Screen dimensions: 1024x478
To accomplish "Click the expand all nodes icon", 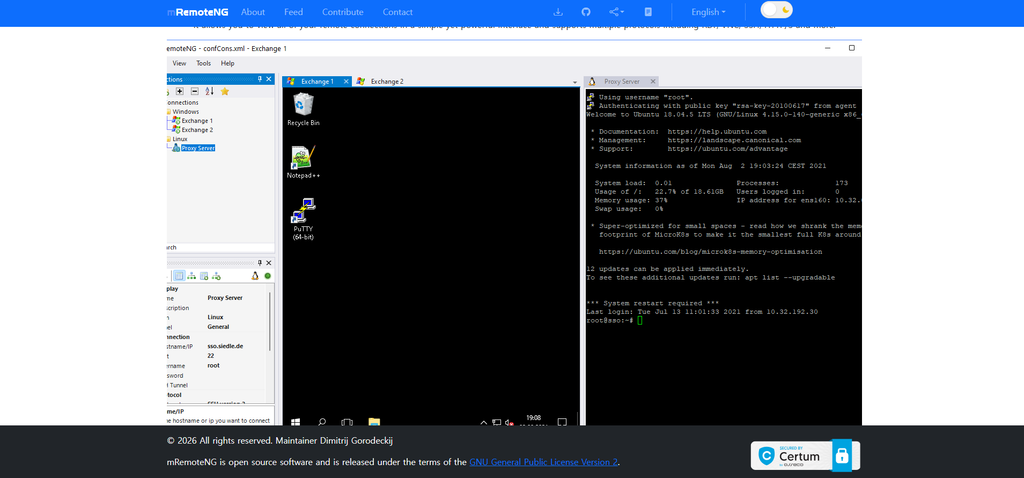I will tap(180, 91).
